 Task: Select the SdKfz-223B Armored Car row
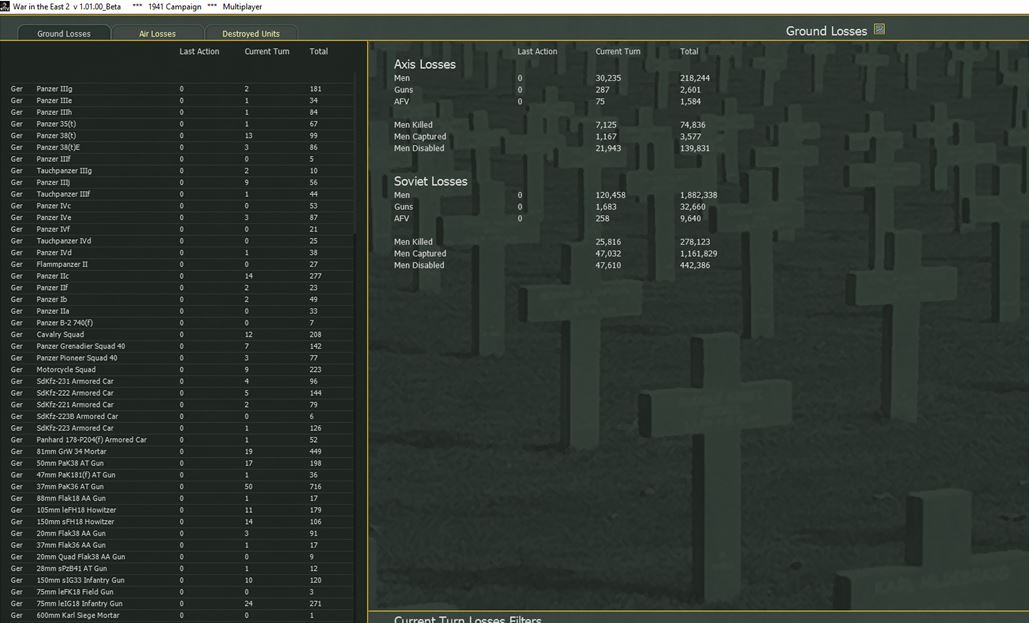(x=180, y=417)
